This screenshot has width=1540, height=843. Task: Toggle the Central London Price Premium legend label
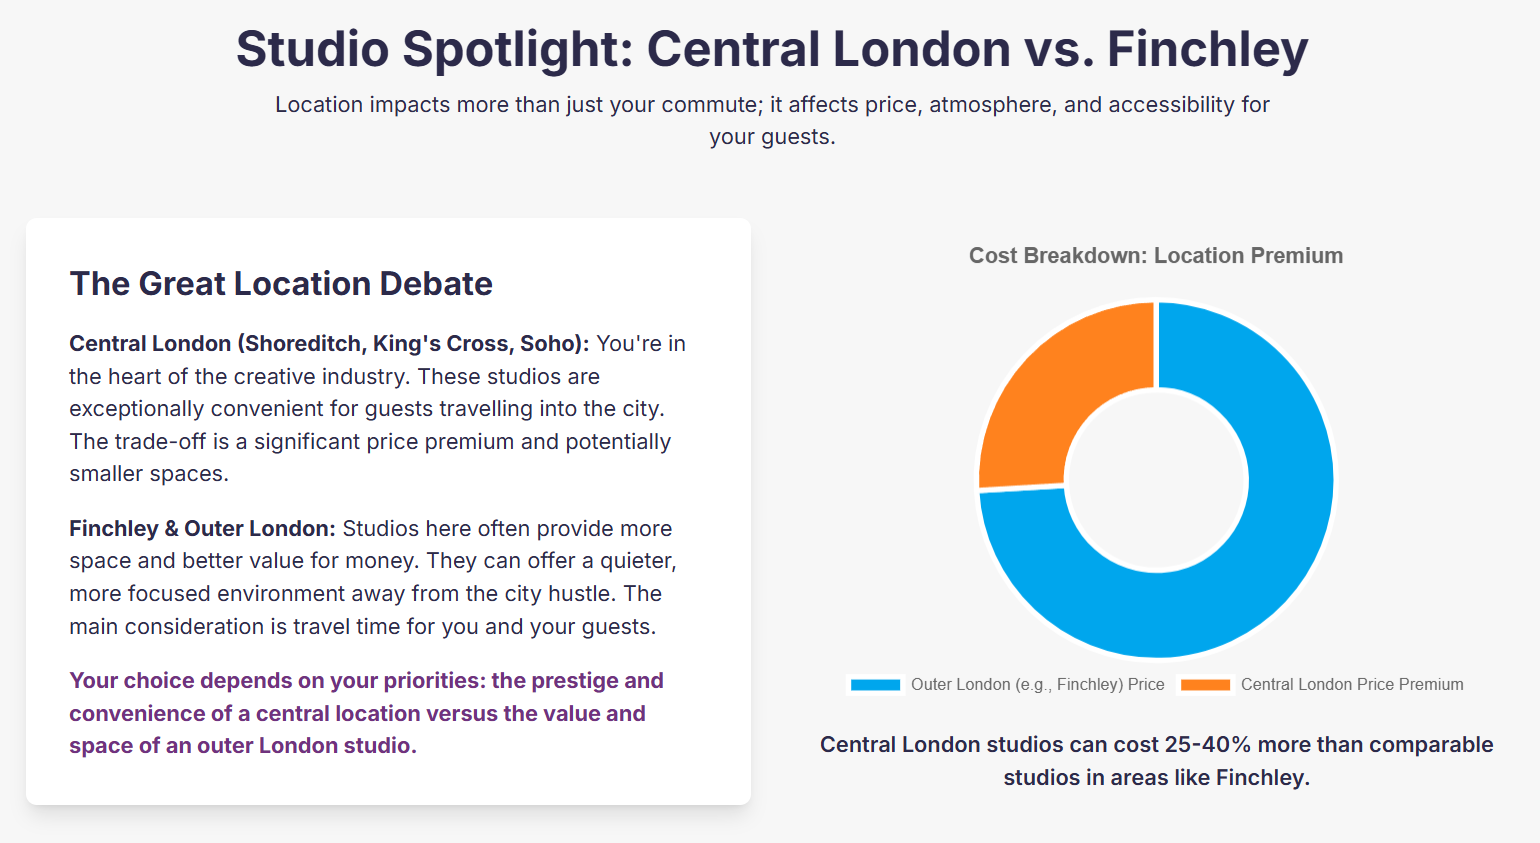click(1352, 685)
